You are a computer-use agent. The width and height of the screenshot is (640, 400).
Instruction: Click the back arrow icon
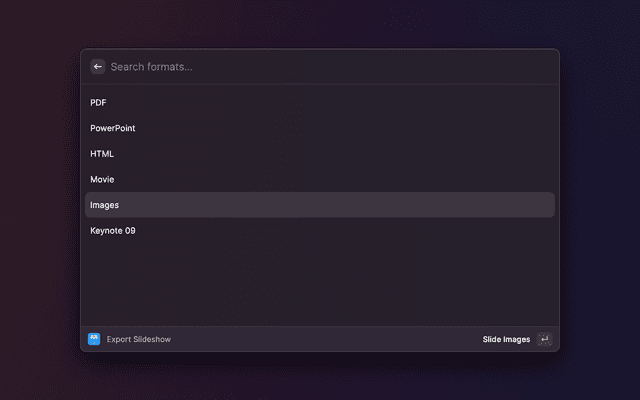[x=98, y=67]
